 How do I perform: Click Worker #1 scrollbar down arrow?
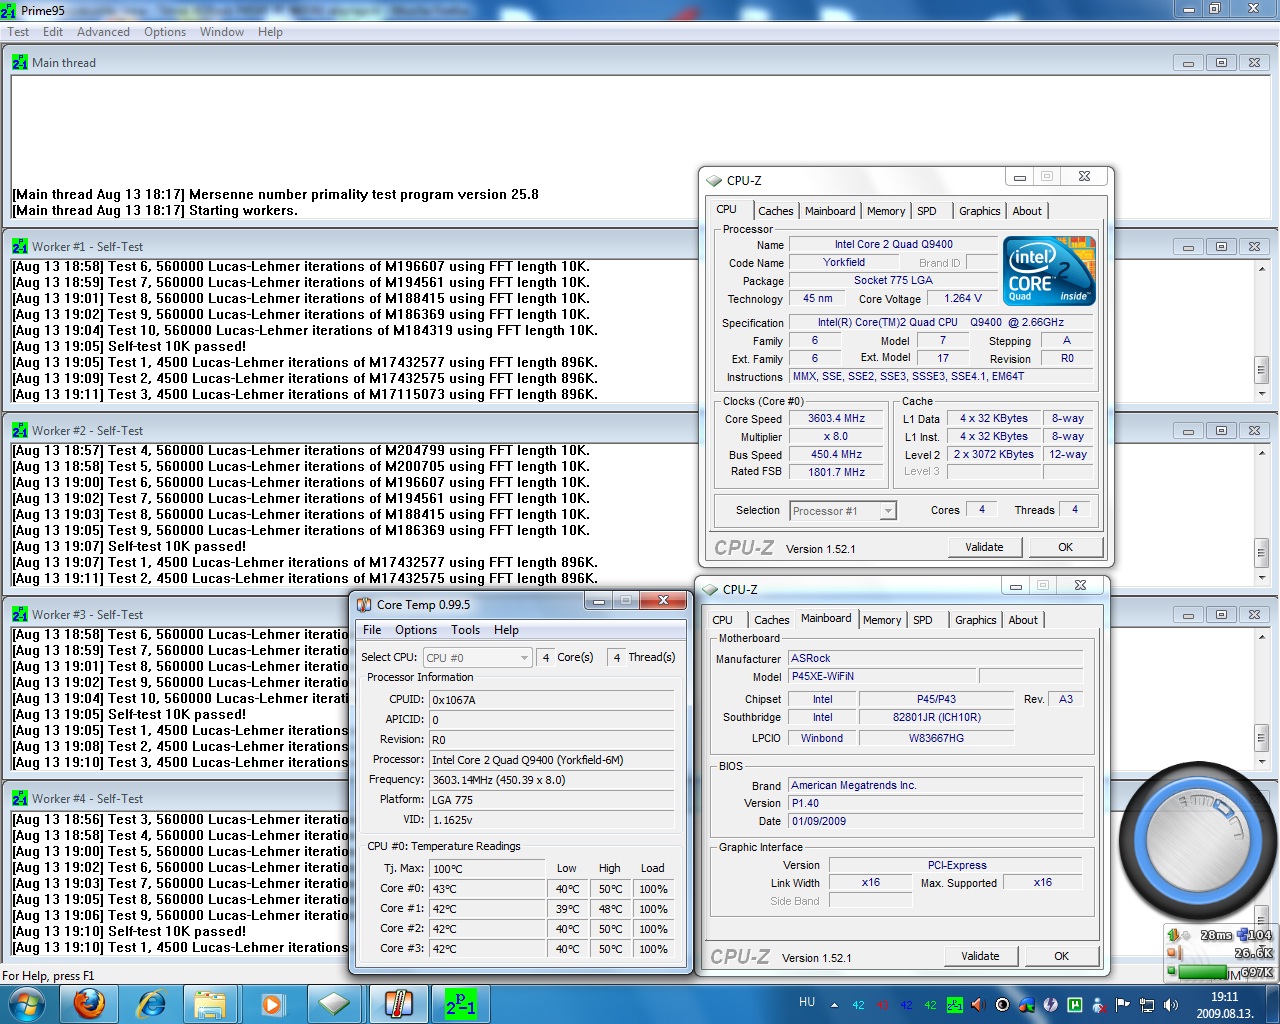point(1262,393)
